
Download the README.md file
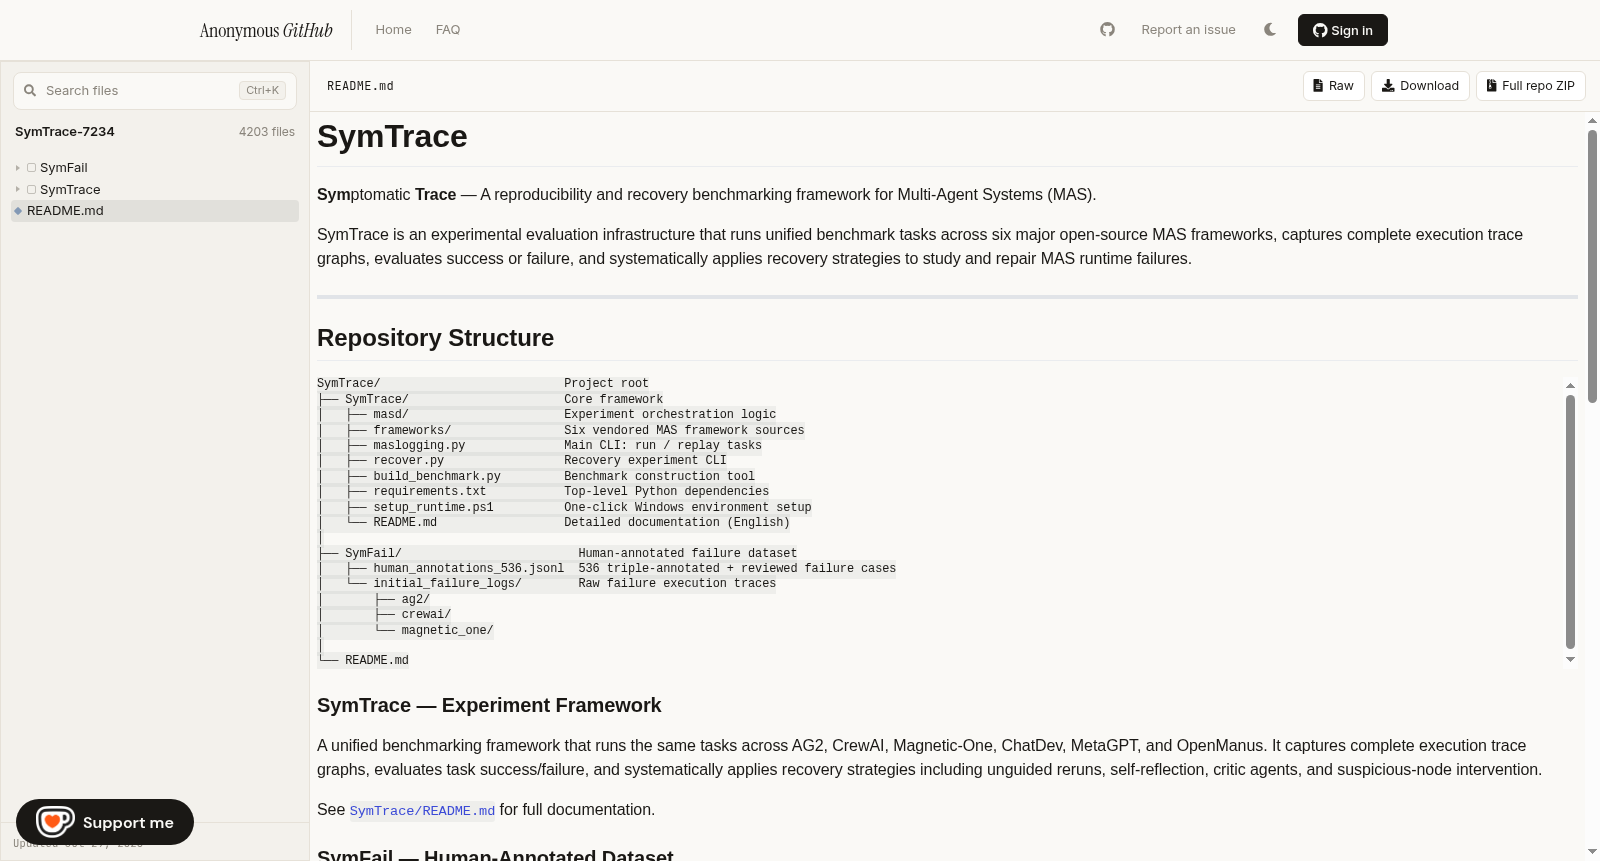pos(1420,86)
